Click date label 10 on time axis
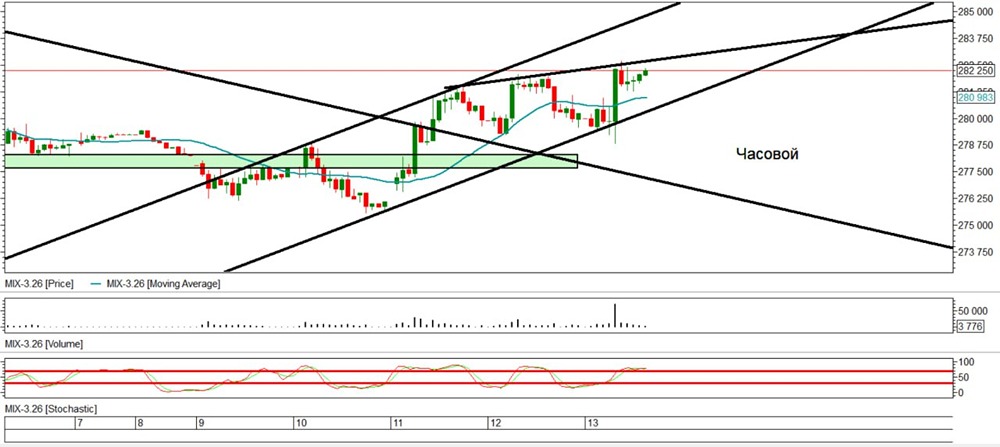Screen dimensions: 1000x447 click(301, 423)
